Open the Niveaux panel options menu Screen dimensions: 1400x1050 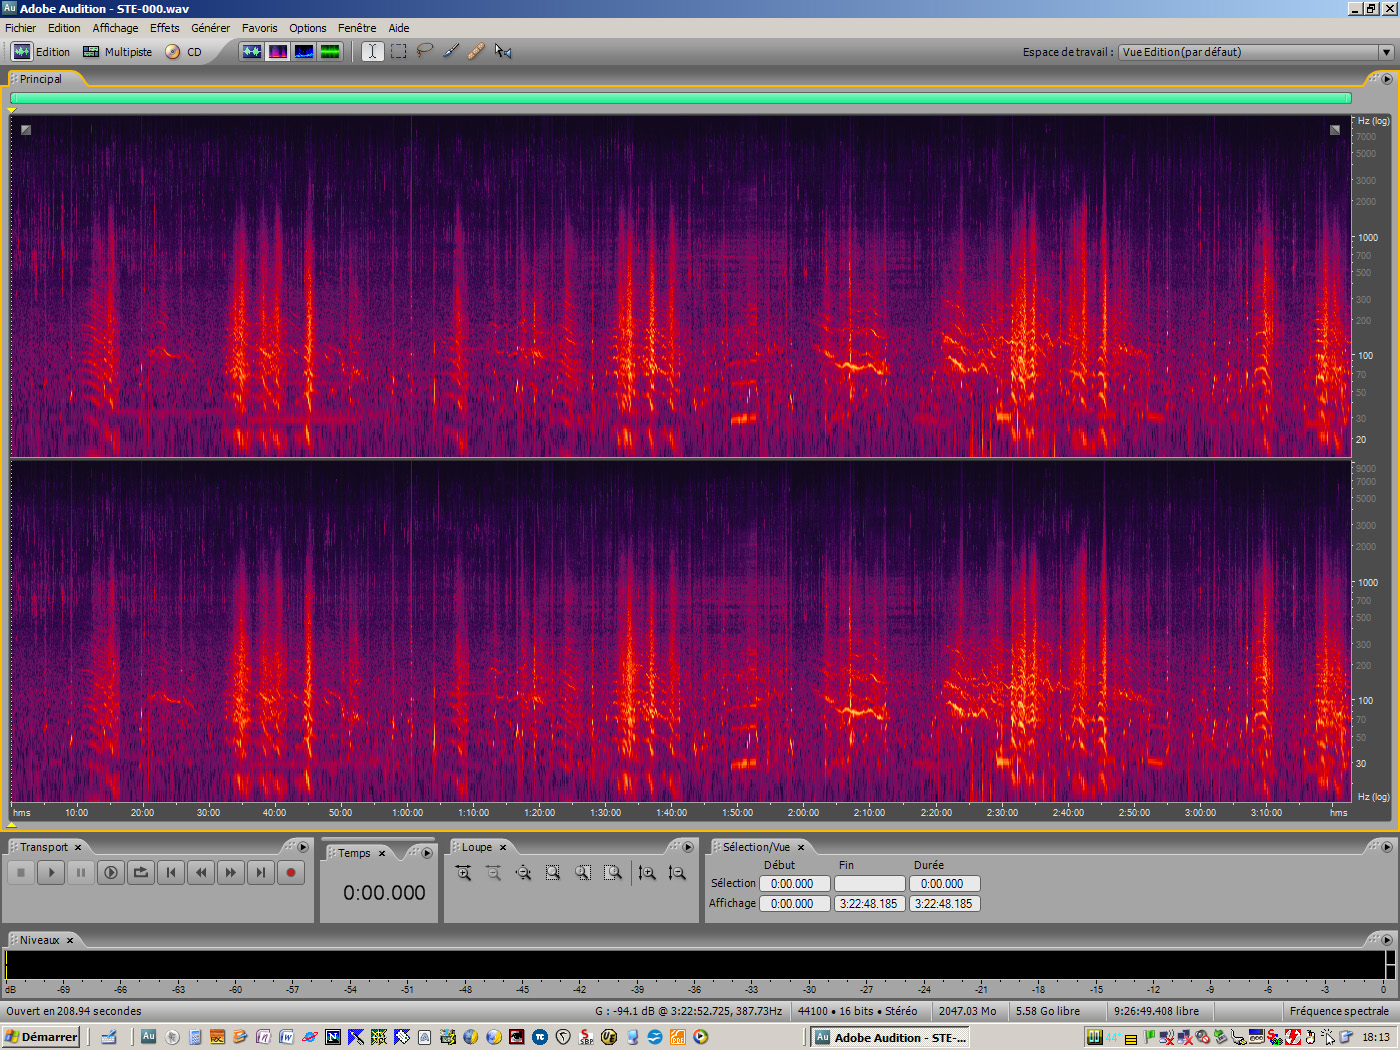pos(1386,940)
